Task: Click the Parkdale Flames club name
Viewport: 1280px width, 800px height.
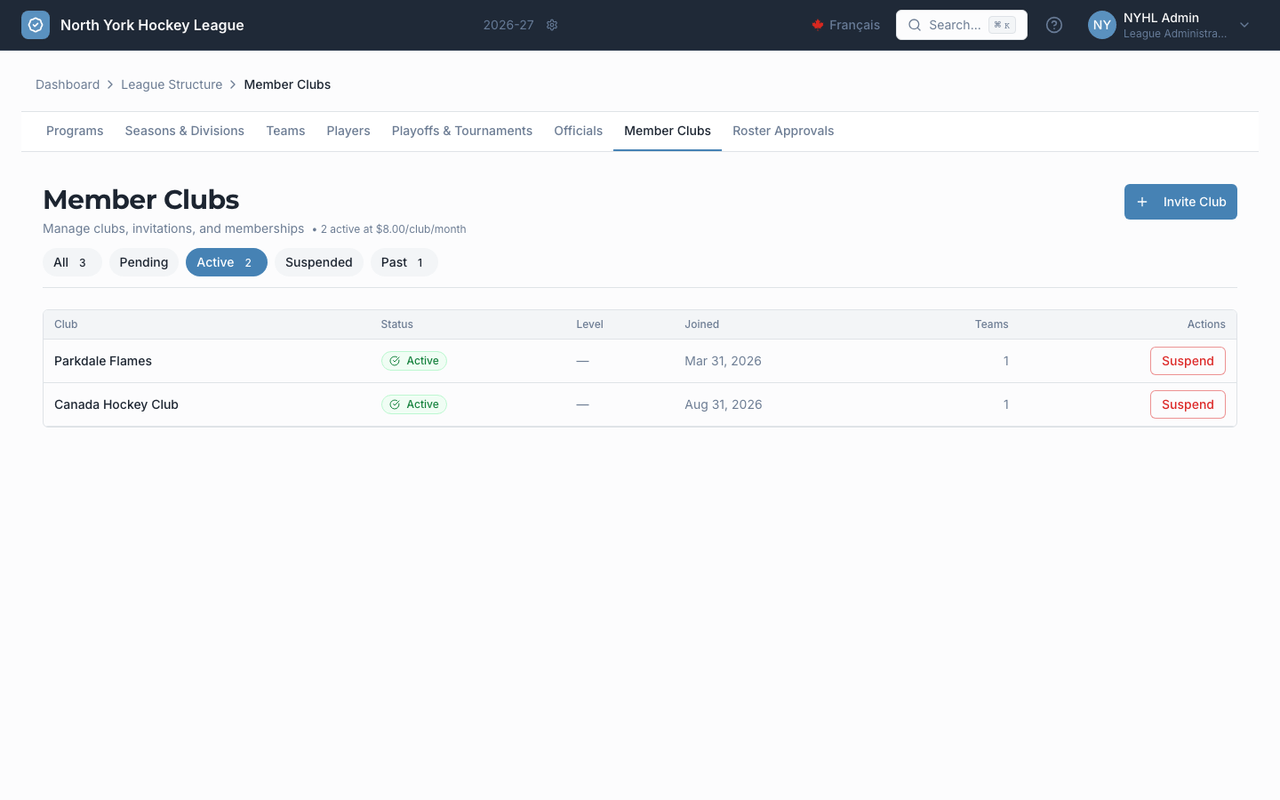Action: 103,361
